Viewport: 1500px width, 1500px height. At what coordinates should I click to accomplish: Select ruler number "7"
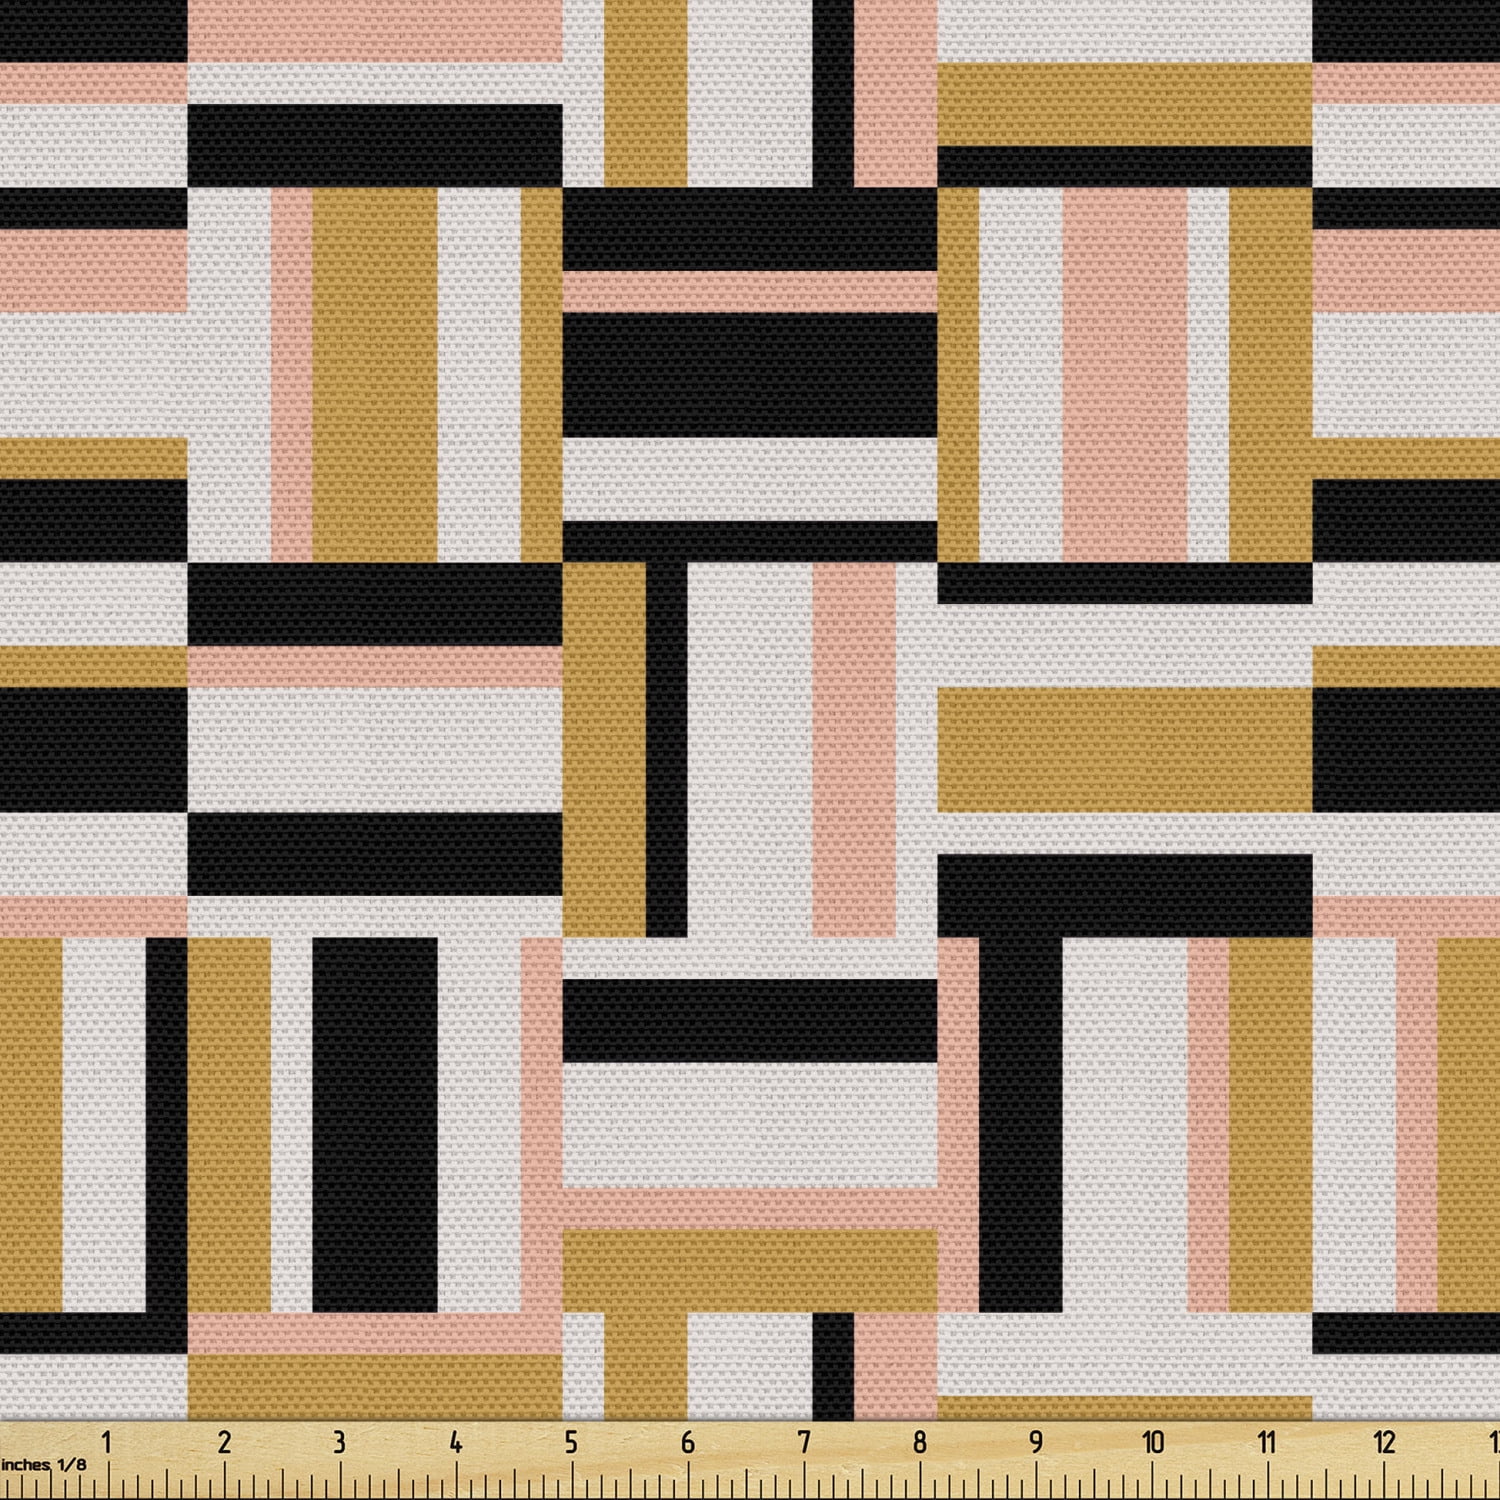(x=803, y=1442)
